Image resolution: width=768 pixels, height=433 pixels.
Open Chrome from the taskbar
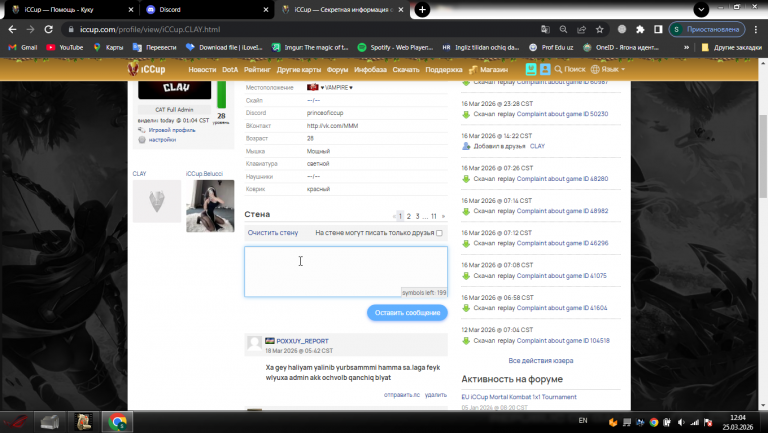117,422
